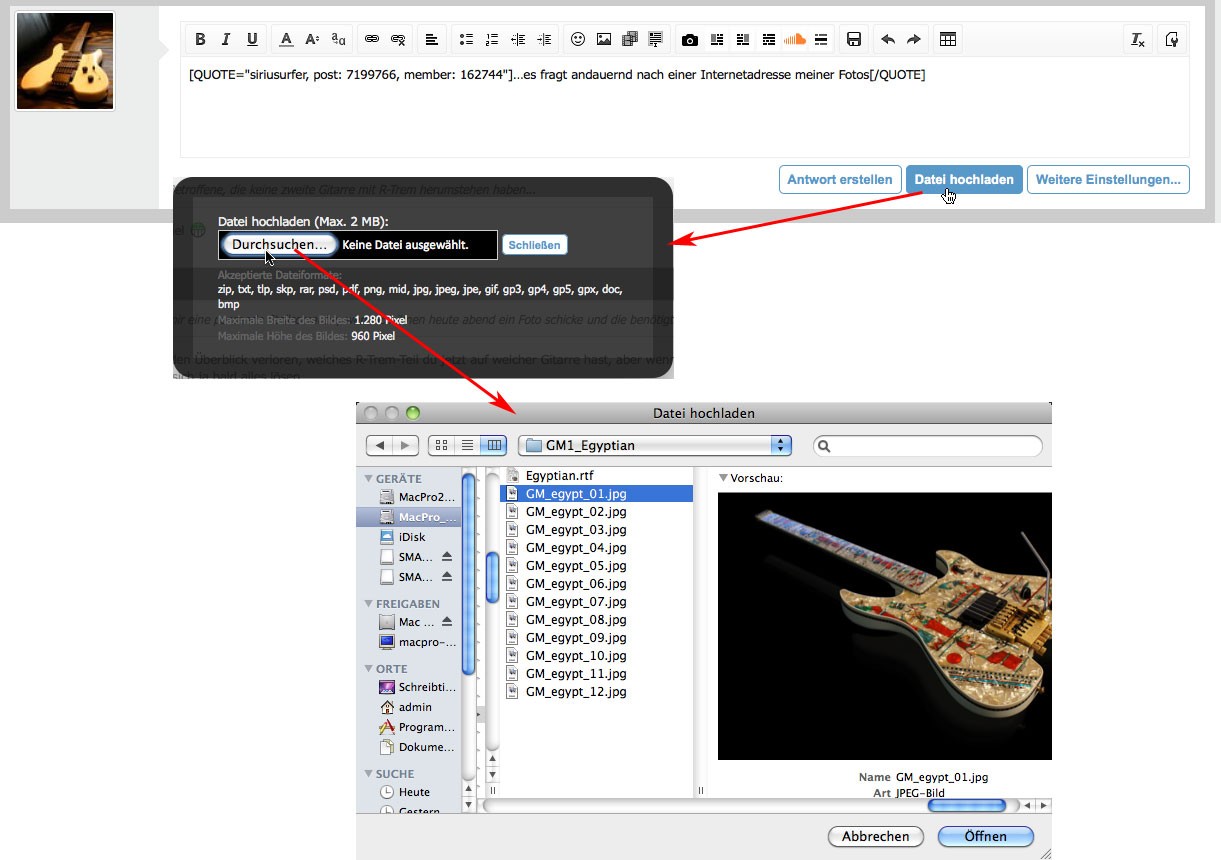Screen dimensions: 1221x860
Task: Collapse the FREIGABEN sidebar section
Action: click(369, 604)
